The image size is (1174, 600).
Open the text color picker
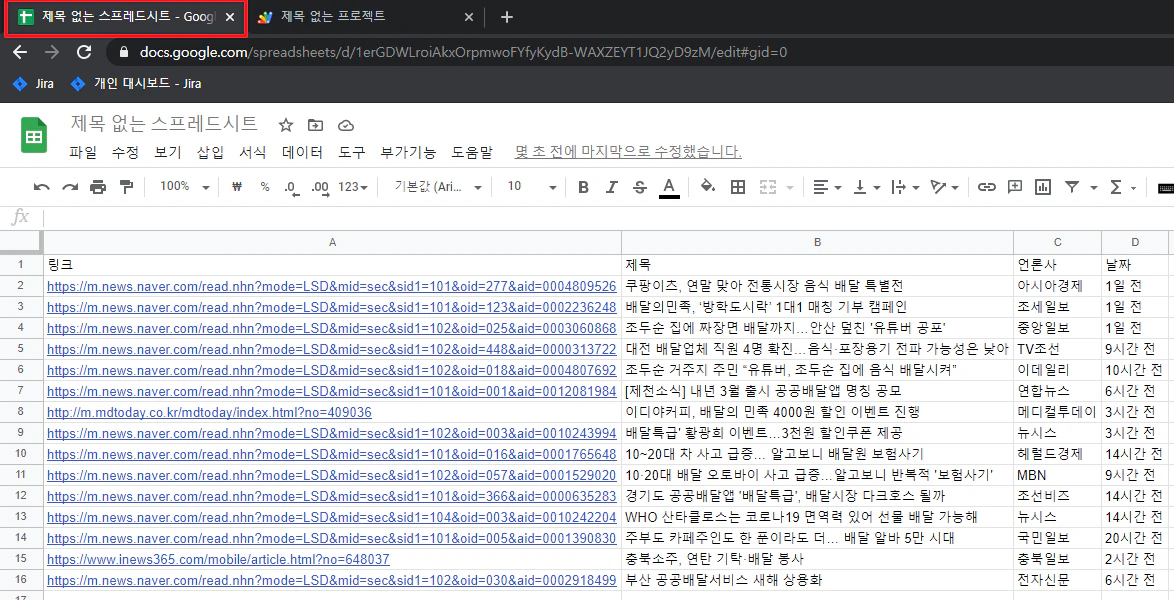click(669, 187)
